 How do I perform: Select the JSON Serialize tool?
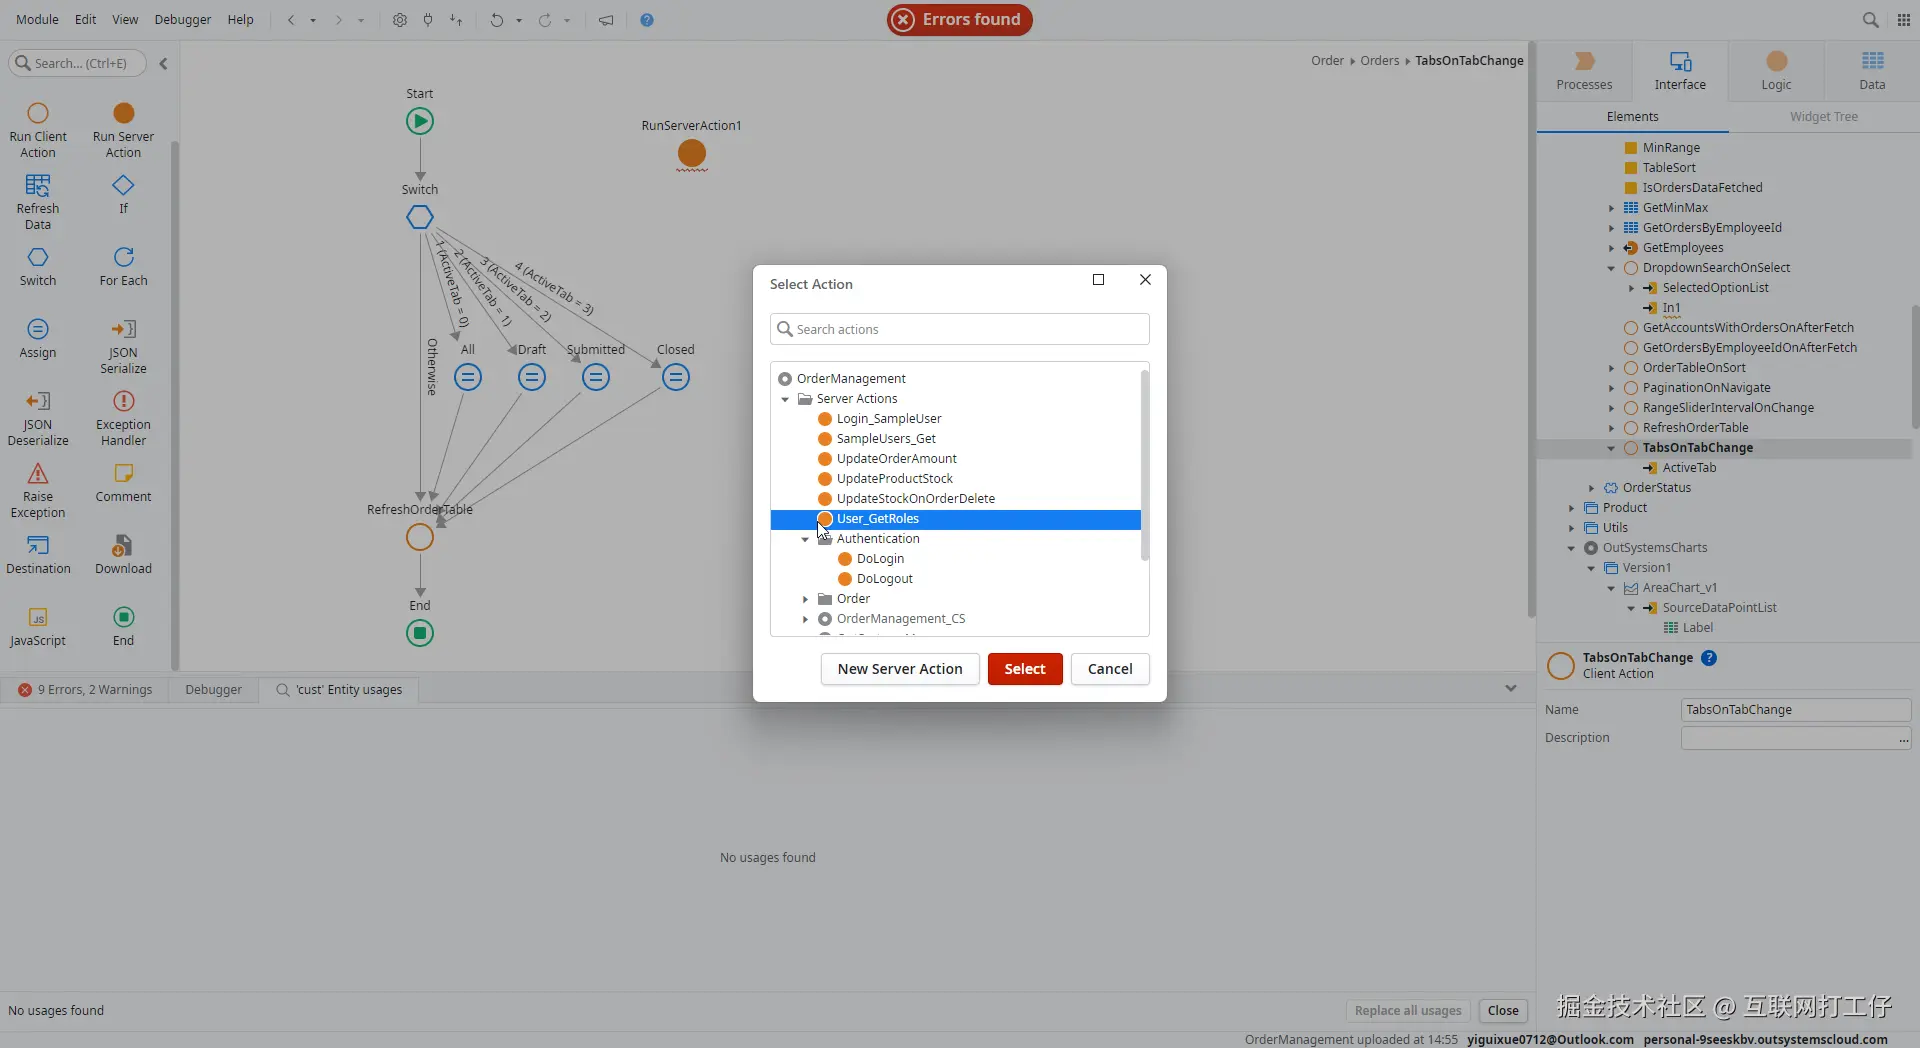click(123, 346)
